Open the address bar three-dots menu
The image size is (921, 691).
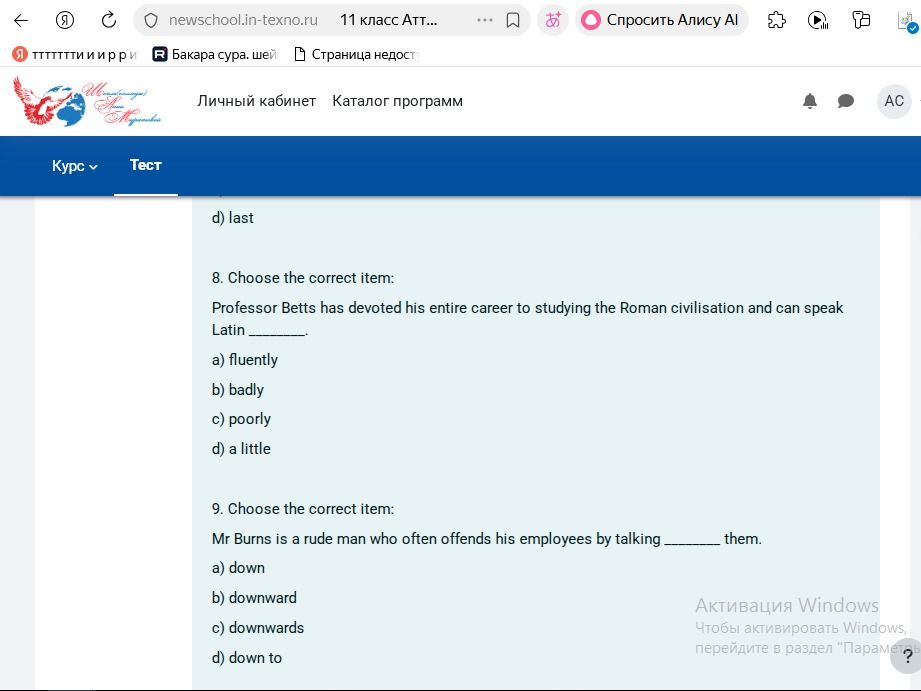click(485, 21)
